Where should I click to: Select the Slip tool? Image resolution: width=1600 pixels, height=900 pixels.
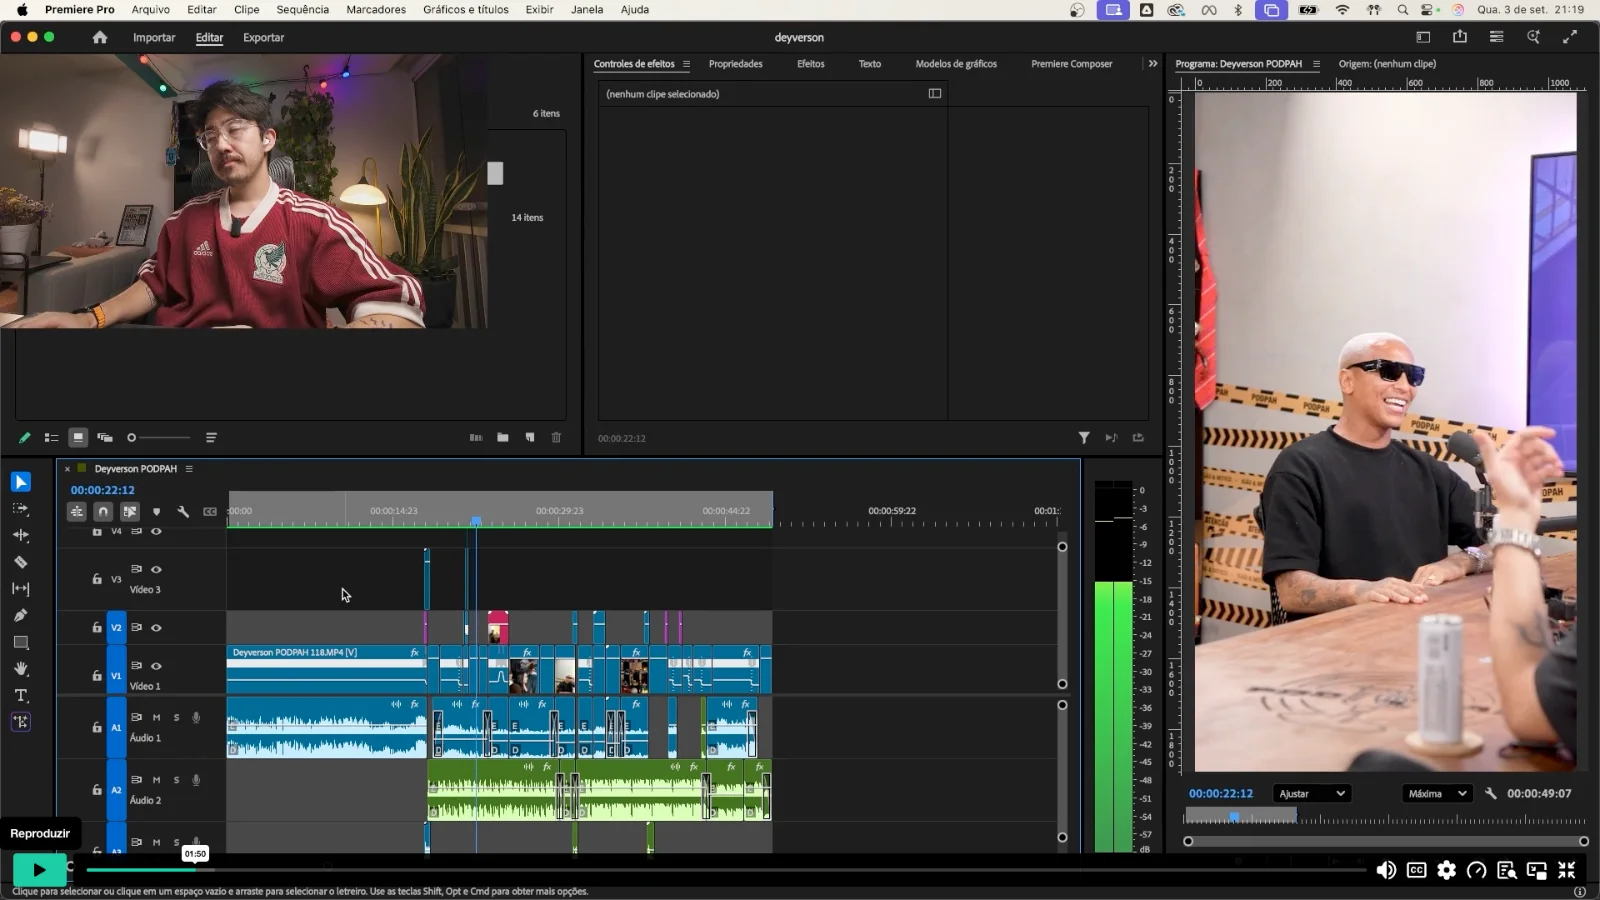pos(21,589)
